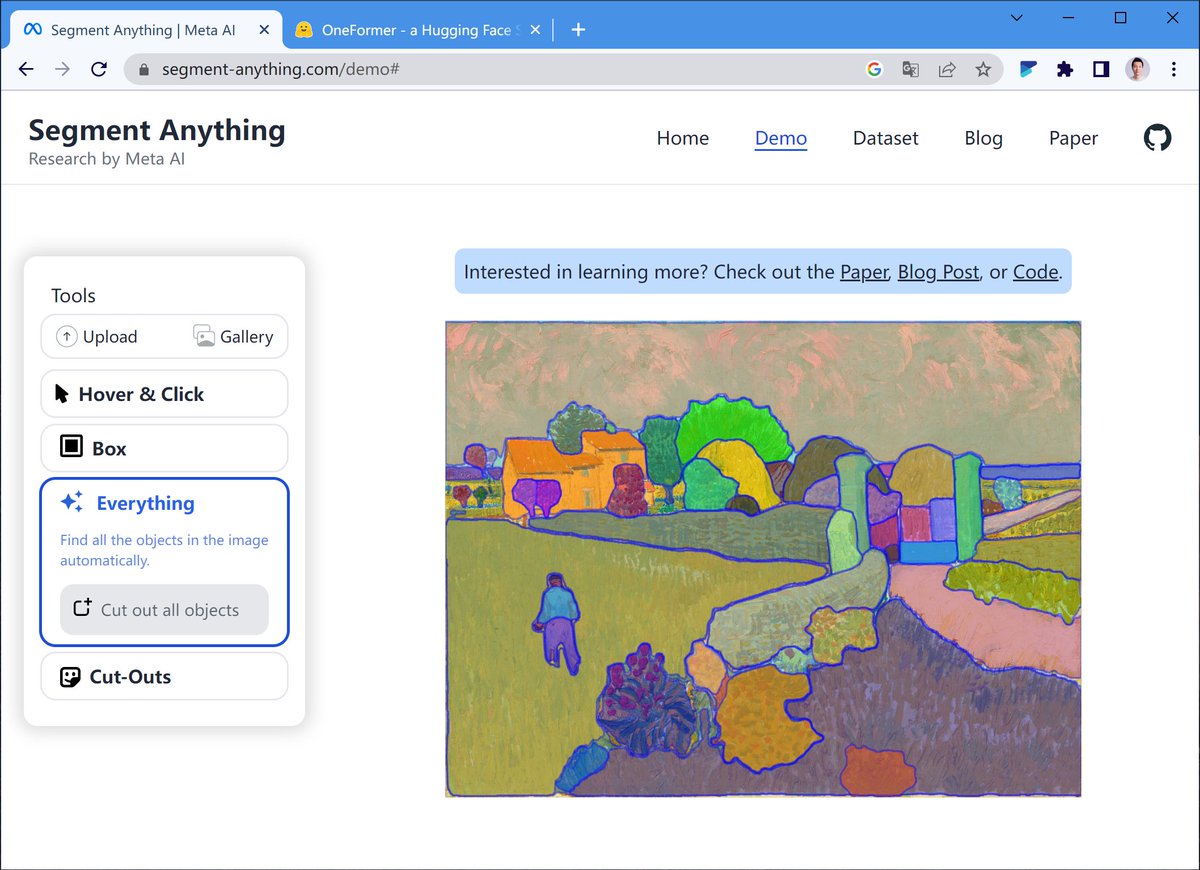Open a new browser tab
The height and width of the screenshot is (870, 1200).
[578, 29]
